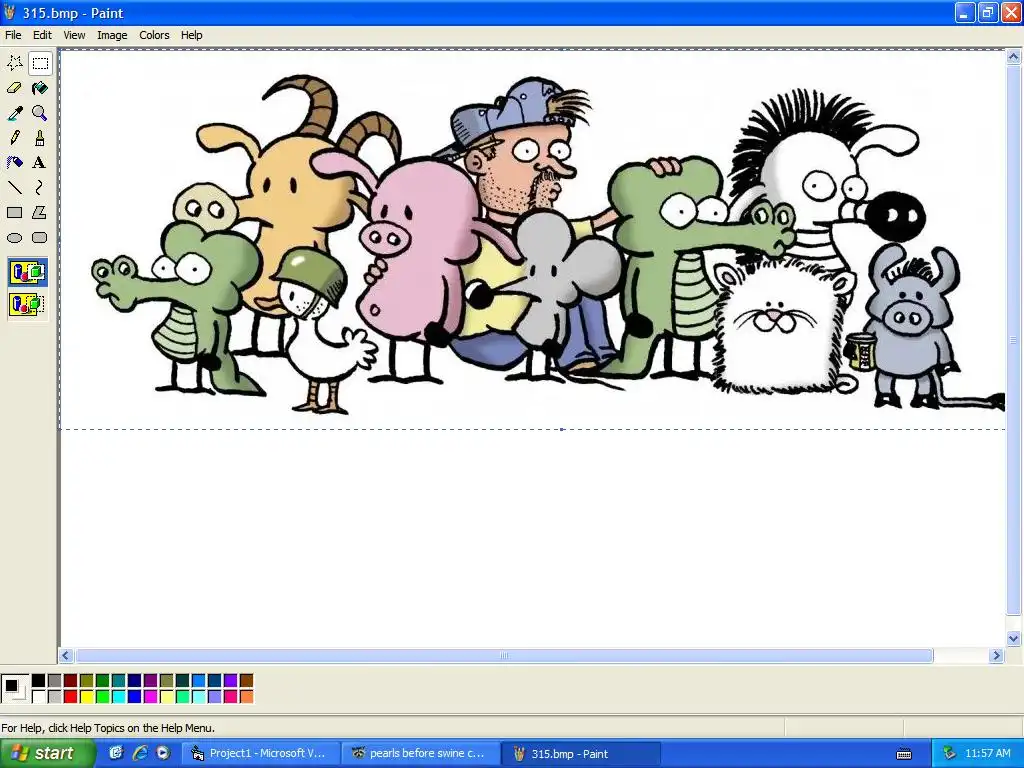Open the Windows start menu
The width and height of the screenshot is (1024, 768).
[x=48, y=754]
